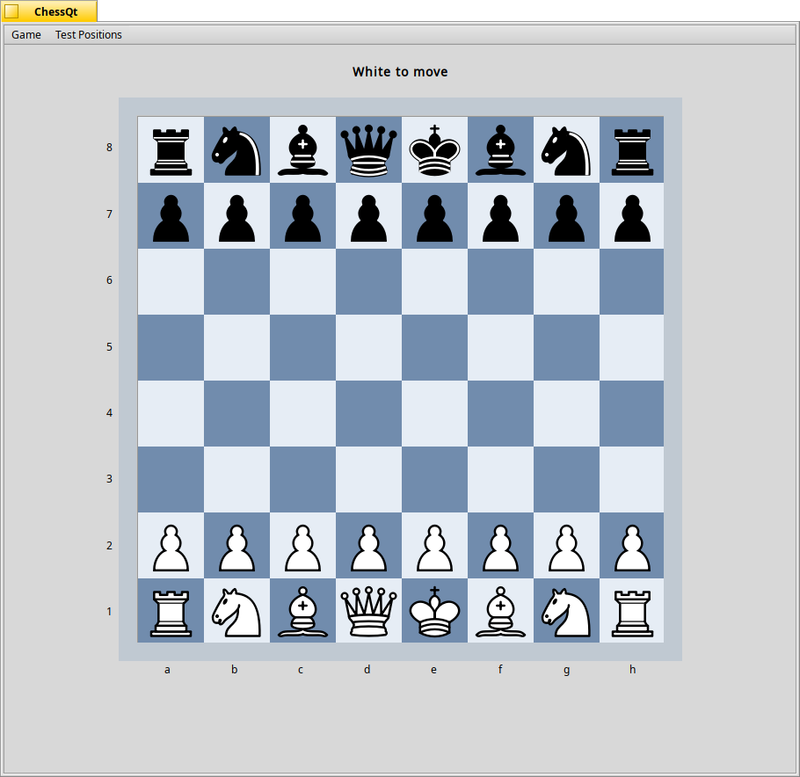
Task: Select the white bishop on c1
Action: tap(303, 611)
